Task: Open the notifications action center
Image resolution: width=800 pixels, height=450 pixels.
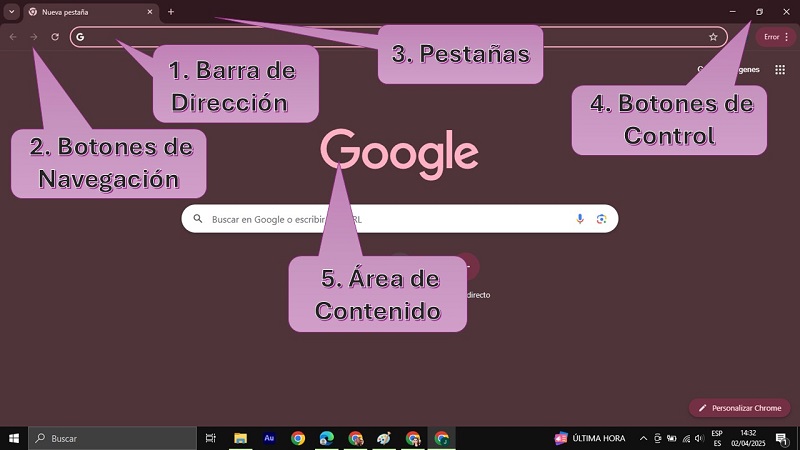Action: pos(782,438)
